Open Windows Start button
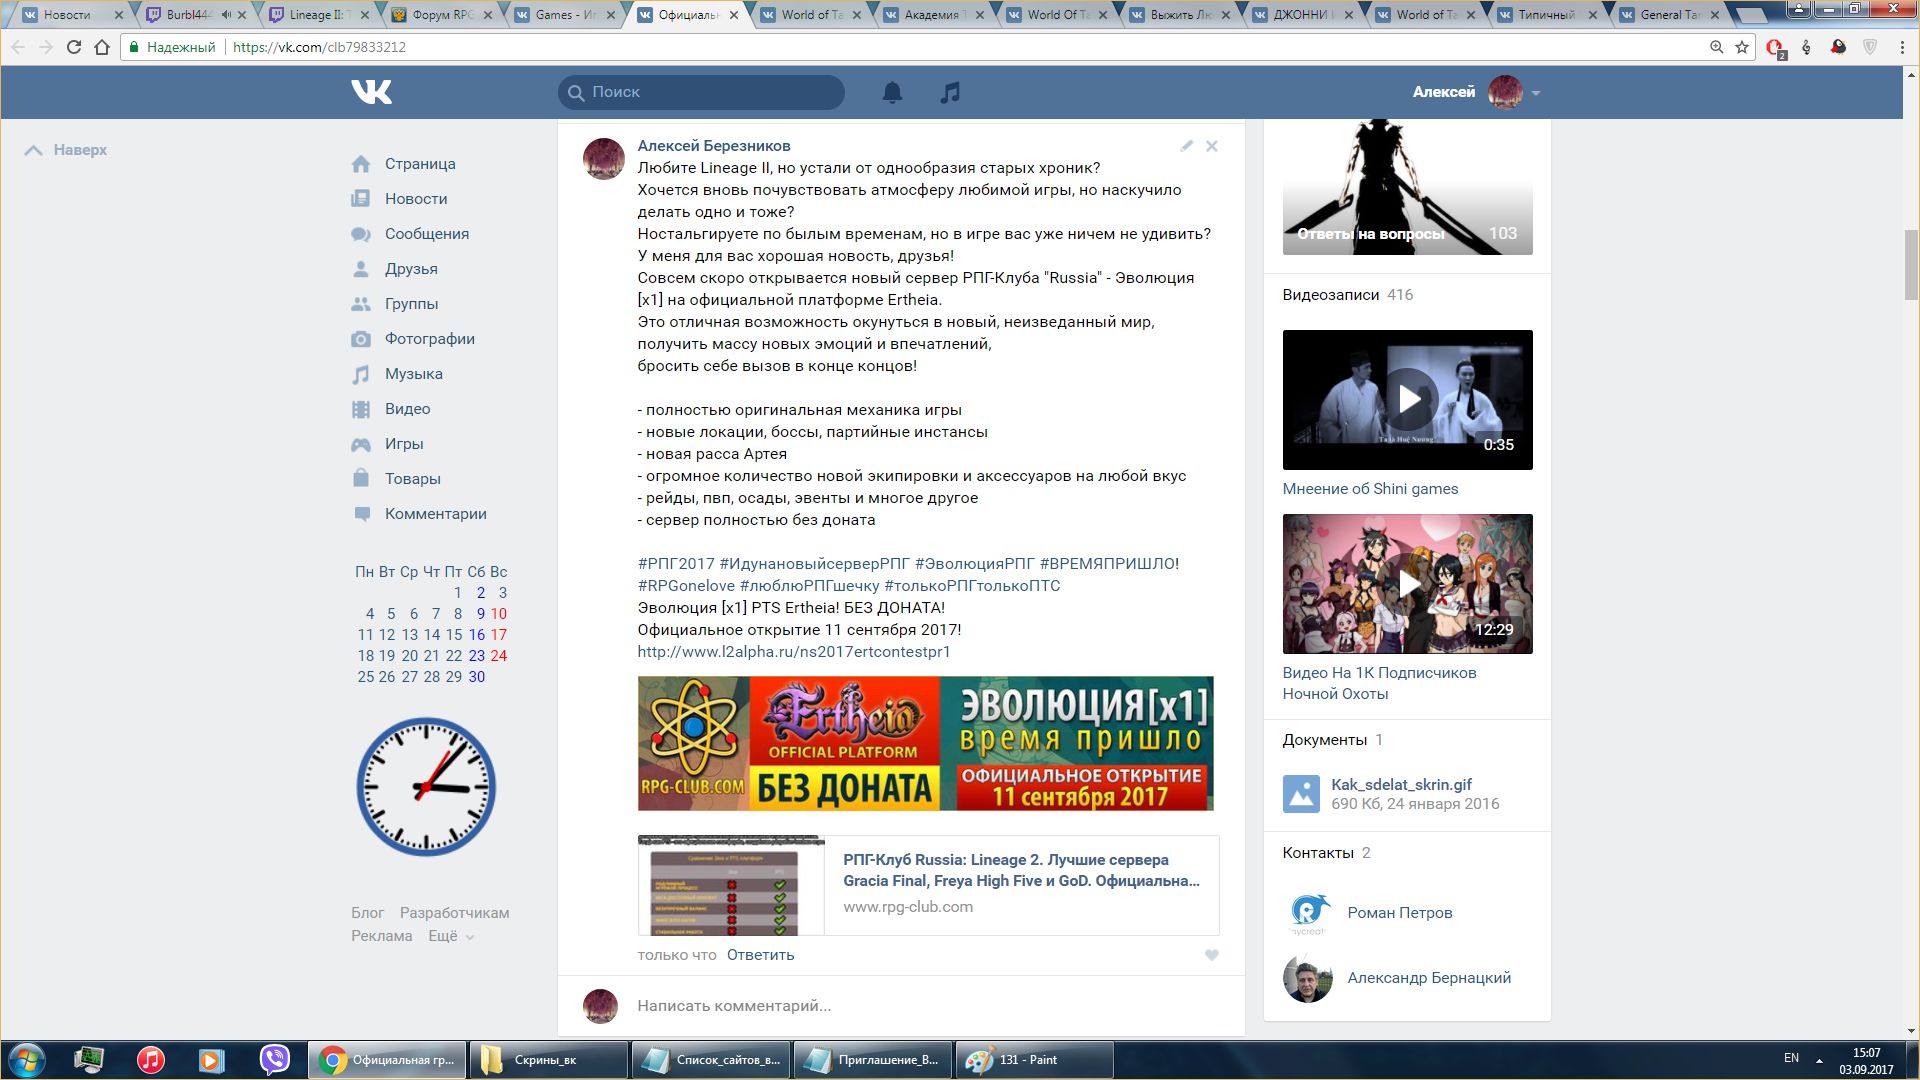 (x=27, y=1060)
